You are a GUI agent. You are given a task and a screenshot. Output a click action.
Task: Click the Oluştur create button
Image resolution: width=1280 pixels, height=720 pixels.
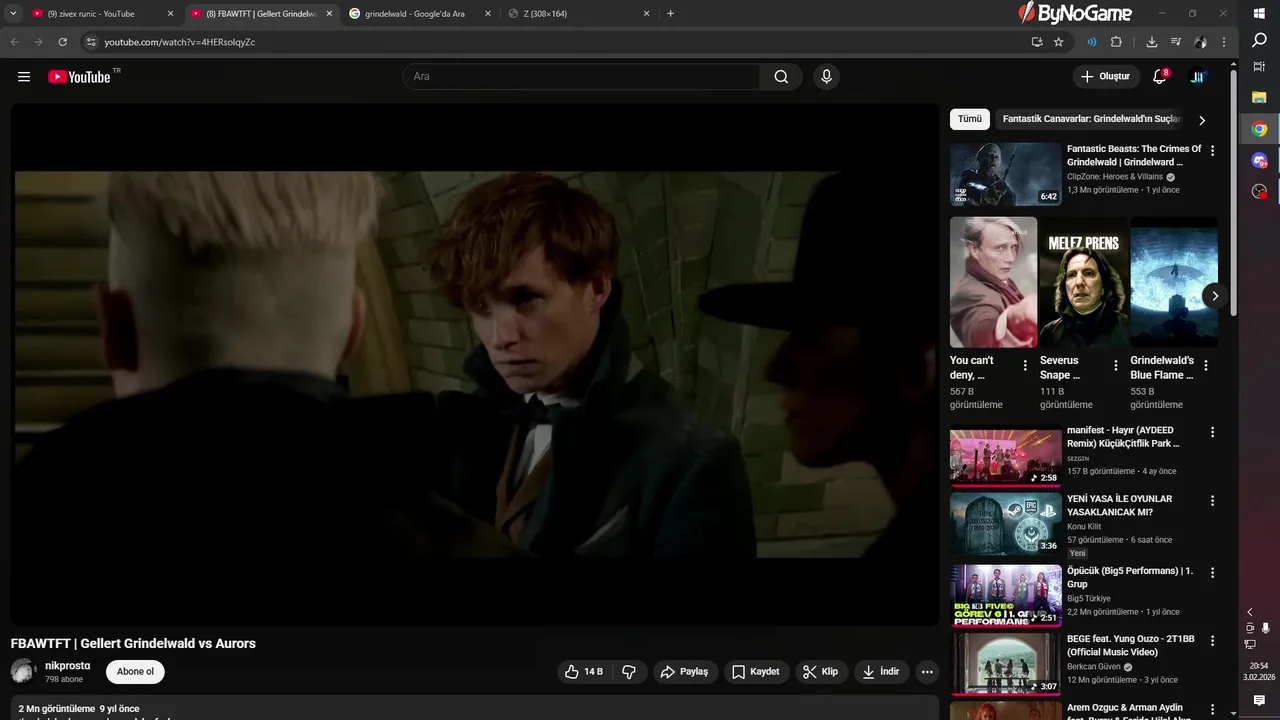[1106, 77]
